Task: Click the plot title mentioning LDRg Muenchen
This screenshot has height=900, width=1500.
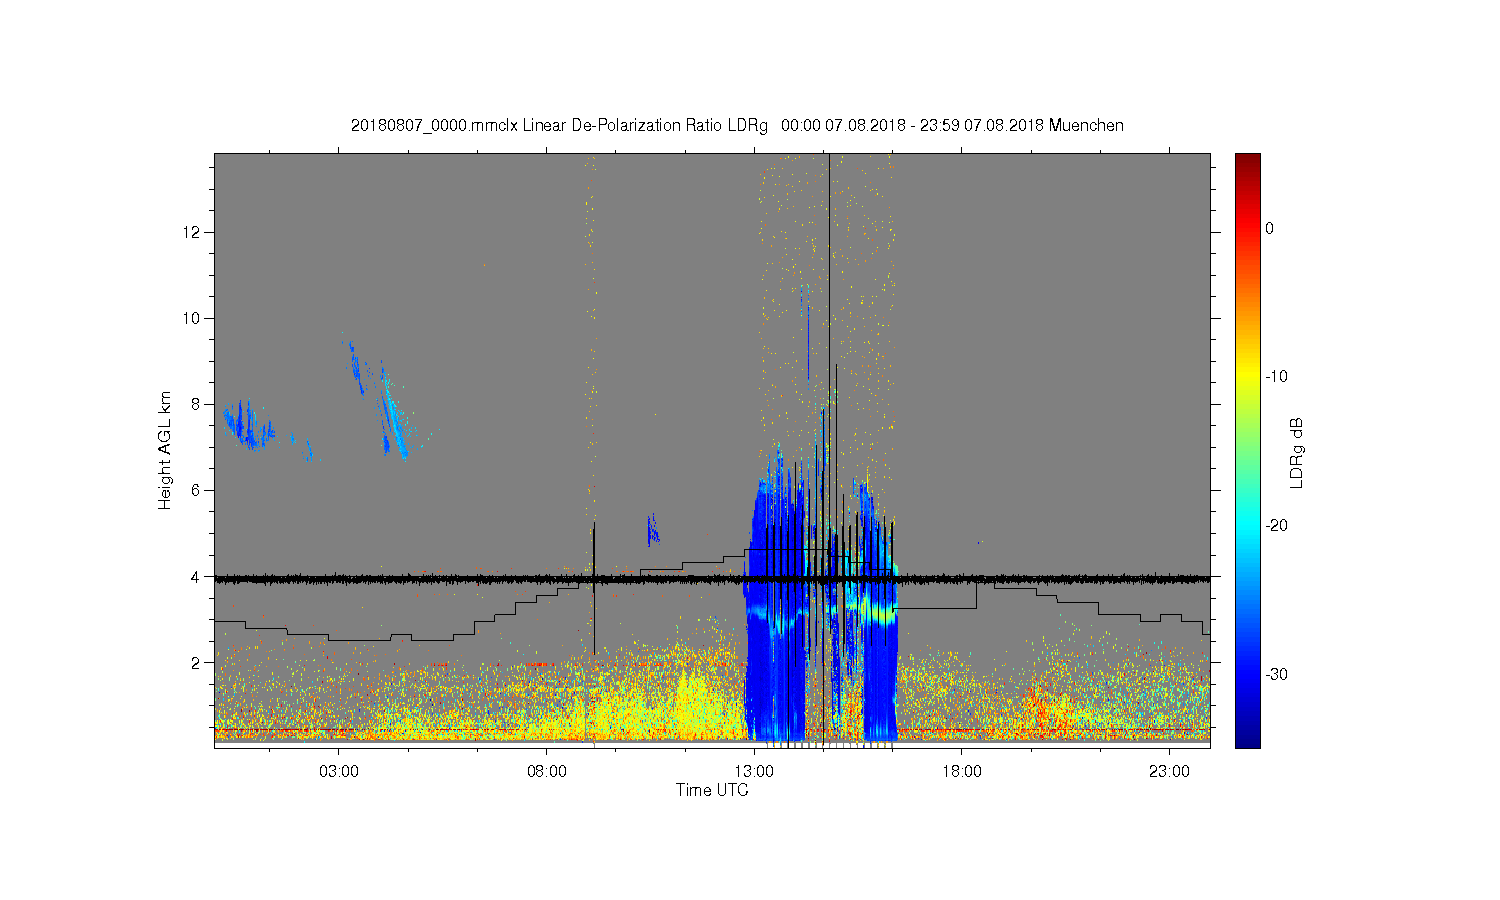Action: [x=737, y=126]
